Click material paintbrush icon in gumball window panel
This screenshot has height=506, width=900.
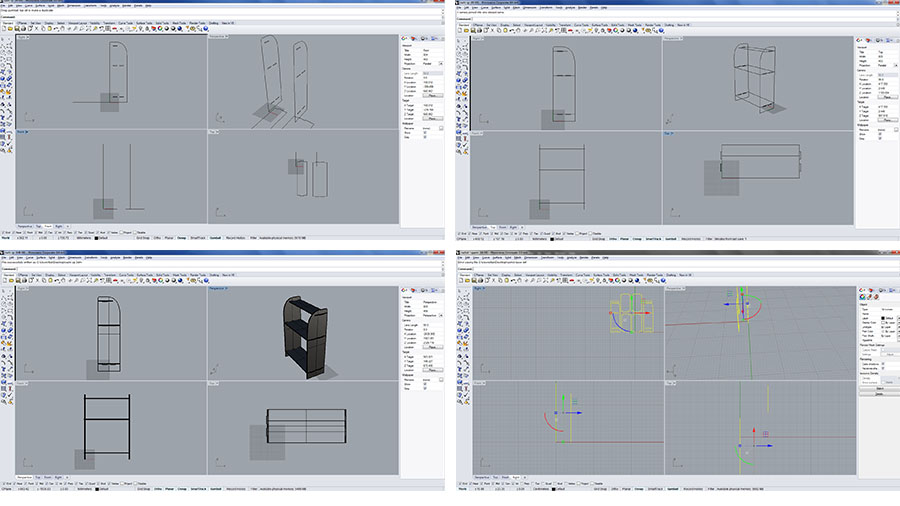(x=869, y=297)
